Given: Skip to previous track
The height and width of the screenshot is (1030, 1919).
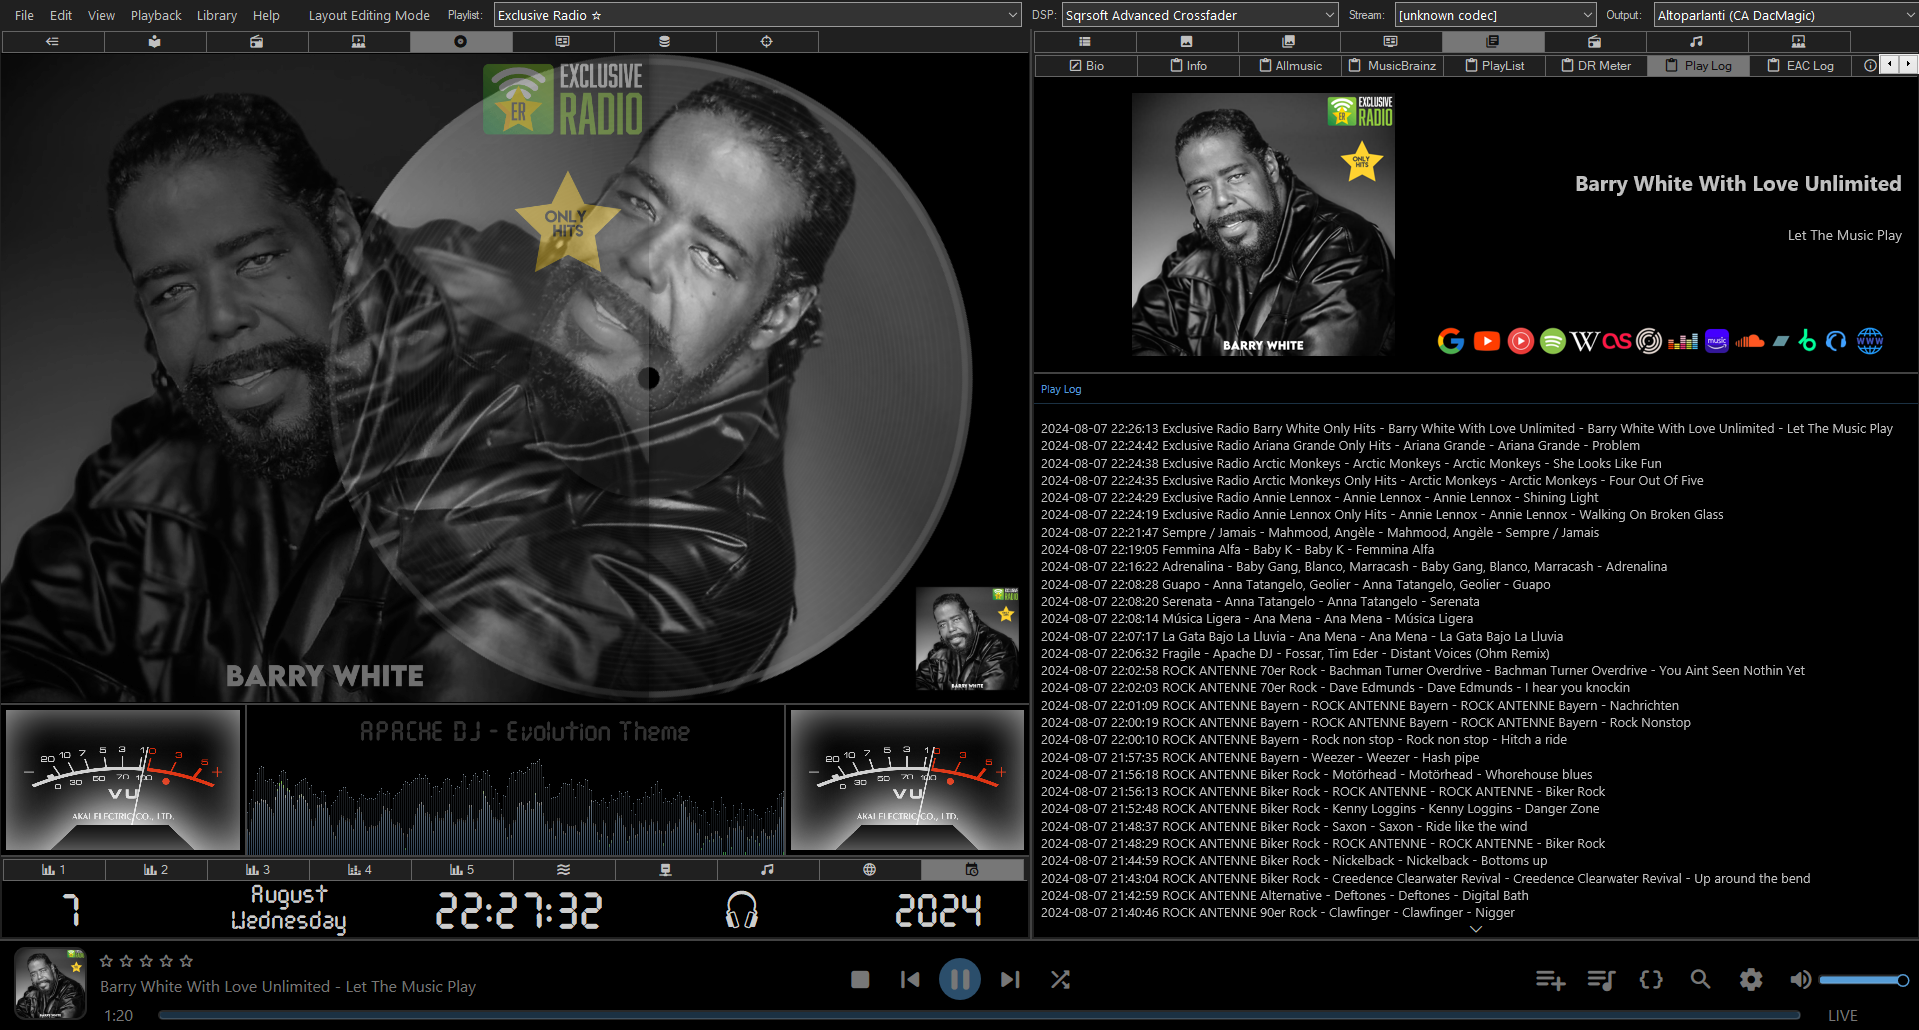Looking at the screenshot, I should coord(910,980).
